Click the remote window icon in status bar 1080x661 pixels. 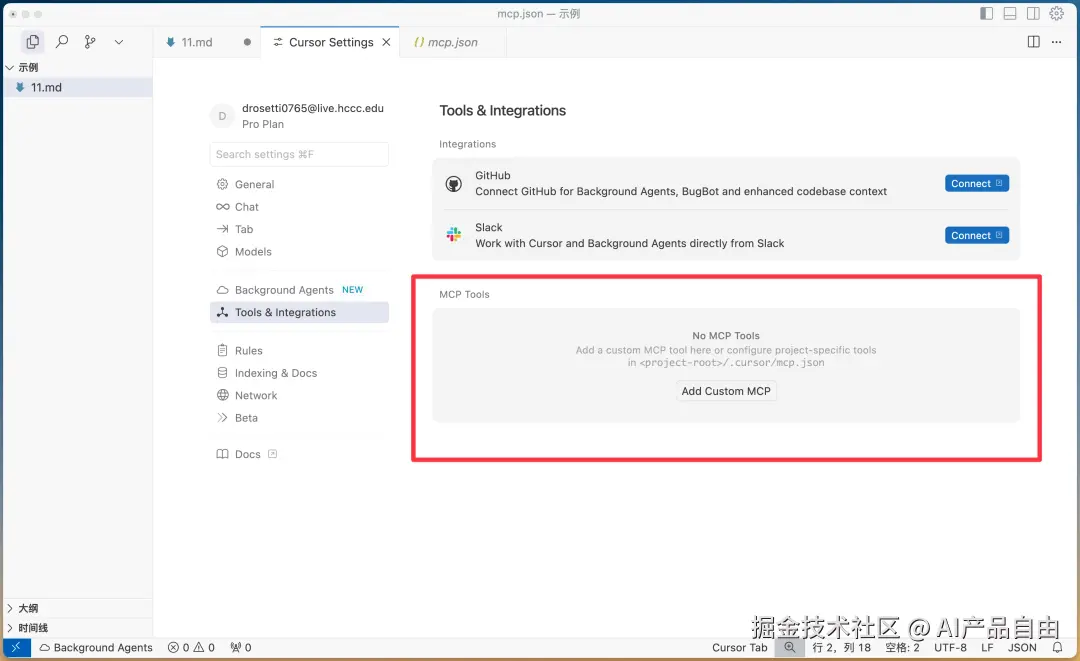[x=17, y=647]
